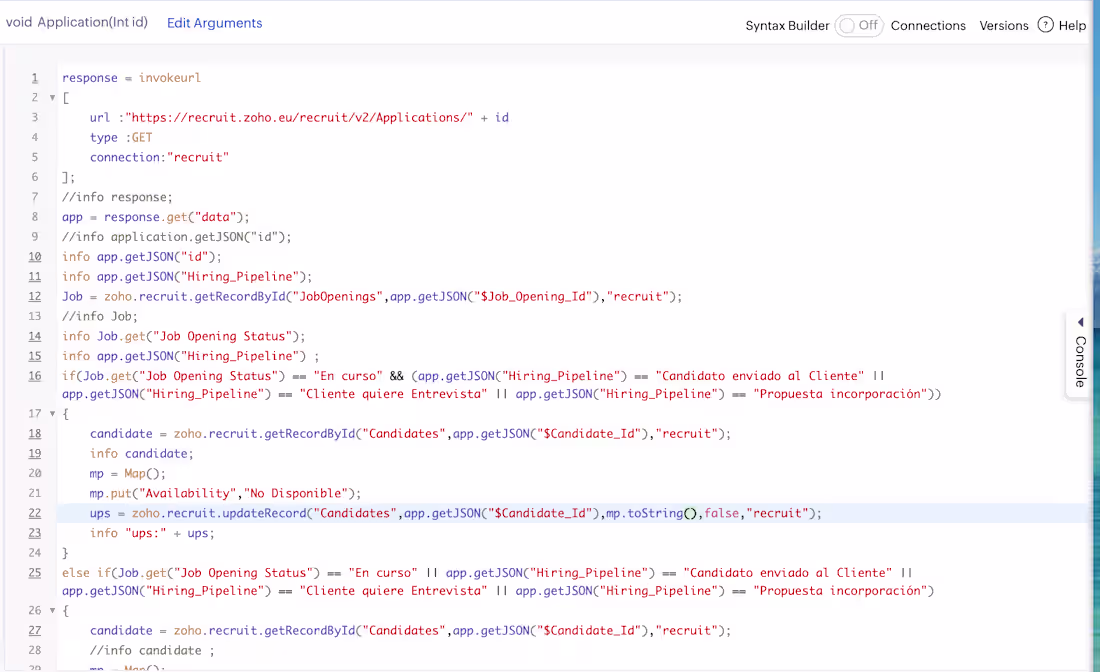
Task: Click the 'Syntax Builder' label
Action: point(787,26)
